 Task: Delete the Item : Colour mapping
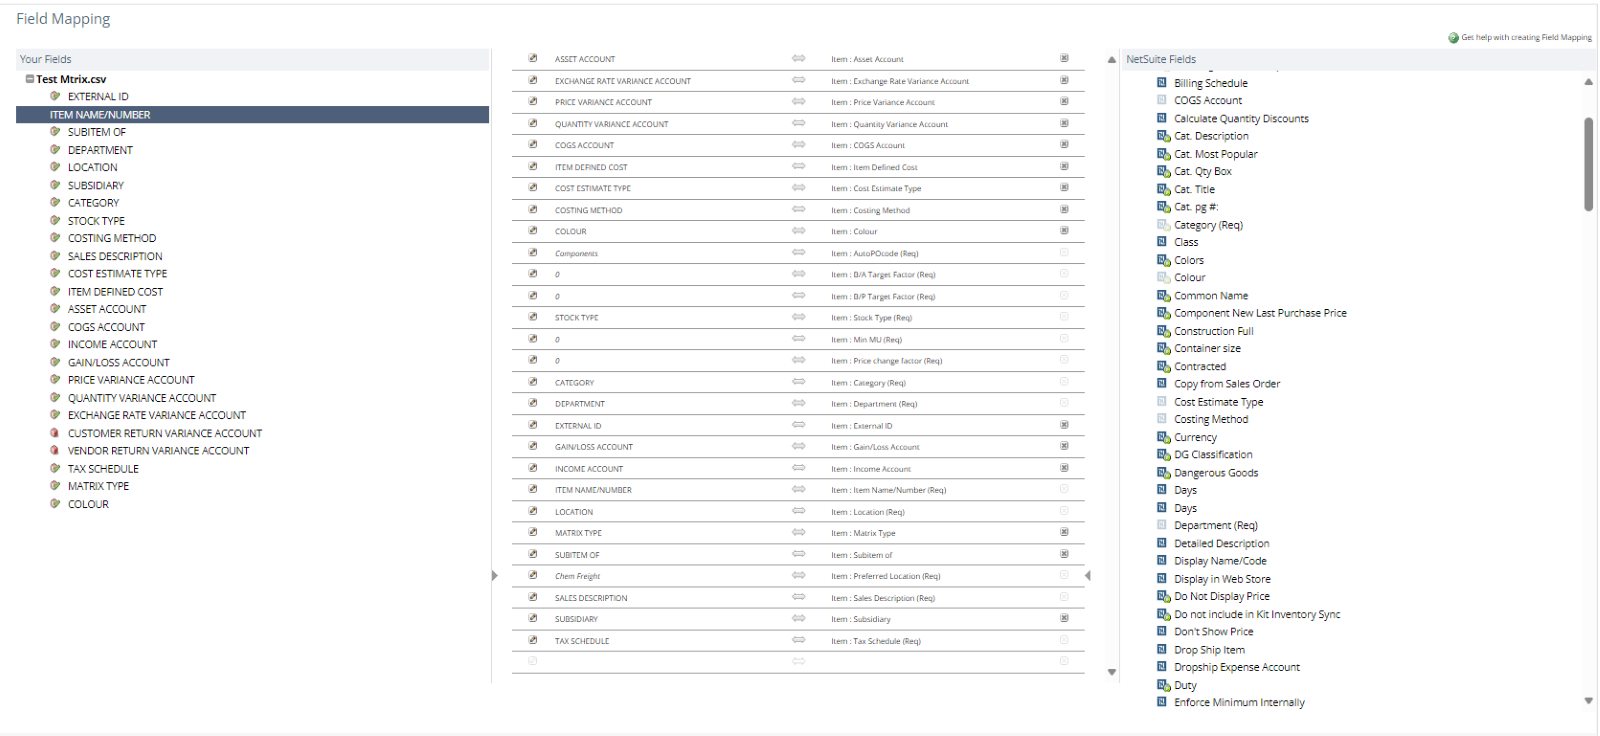[x=1064, y=231]
